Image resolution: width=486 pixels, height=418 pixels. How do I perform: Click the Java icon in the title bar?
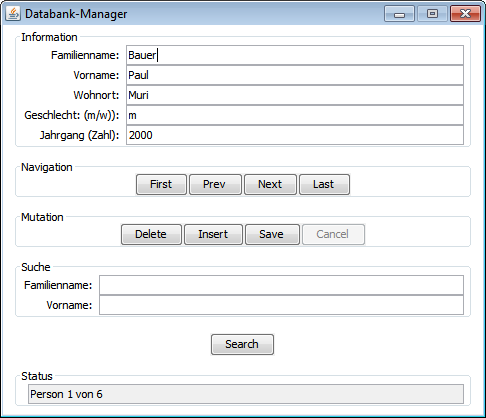tap(13, 14)
